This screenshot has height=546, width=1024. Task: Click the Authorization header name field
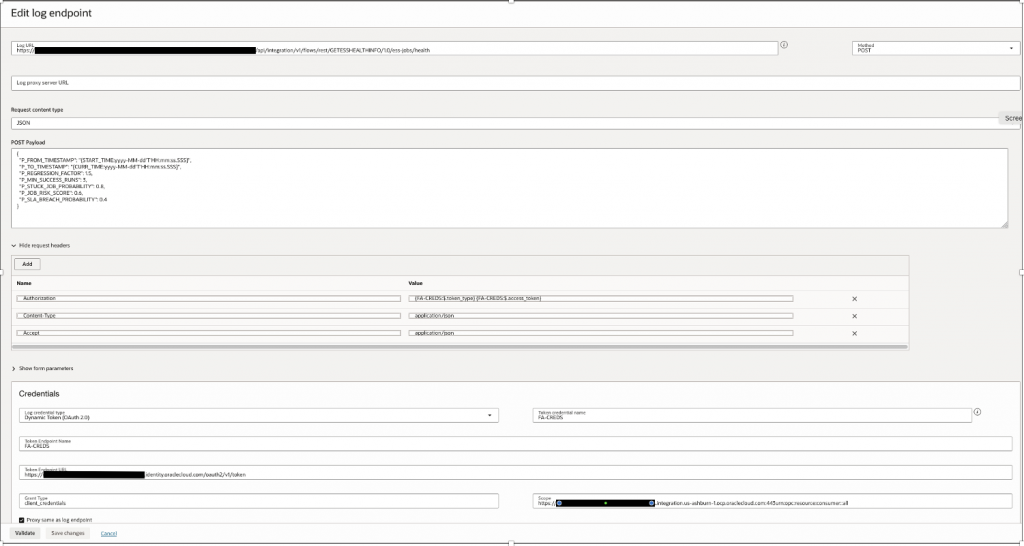pos(208,298)
